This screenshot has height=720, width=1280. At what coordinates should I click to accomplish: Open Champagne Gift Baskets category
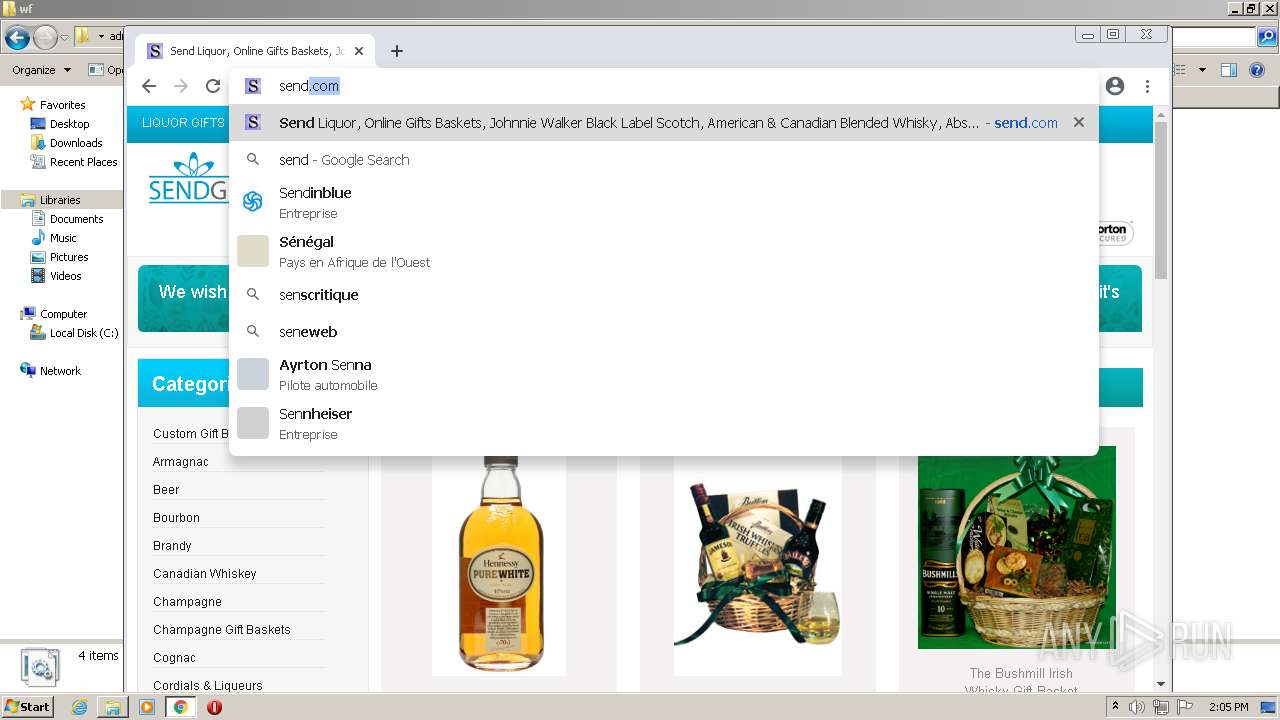(222, 630)
